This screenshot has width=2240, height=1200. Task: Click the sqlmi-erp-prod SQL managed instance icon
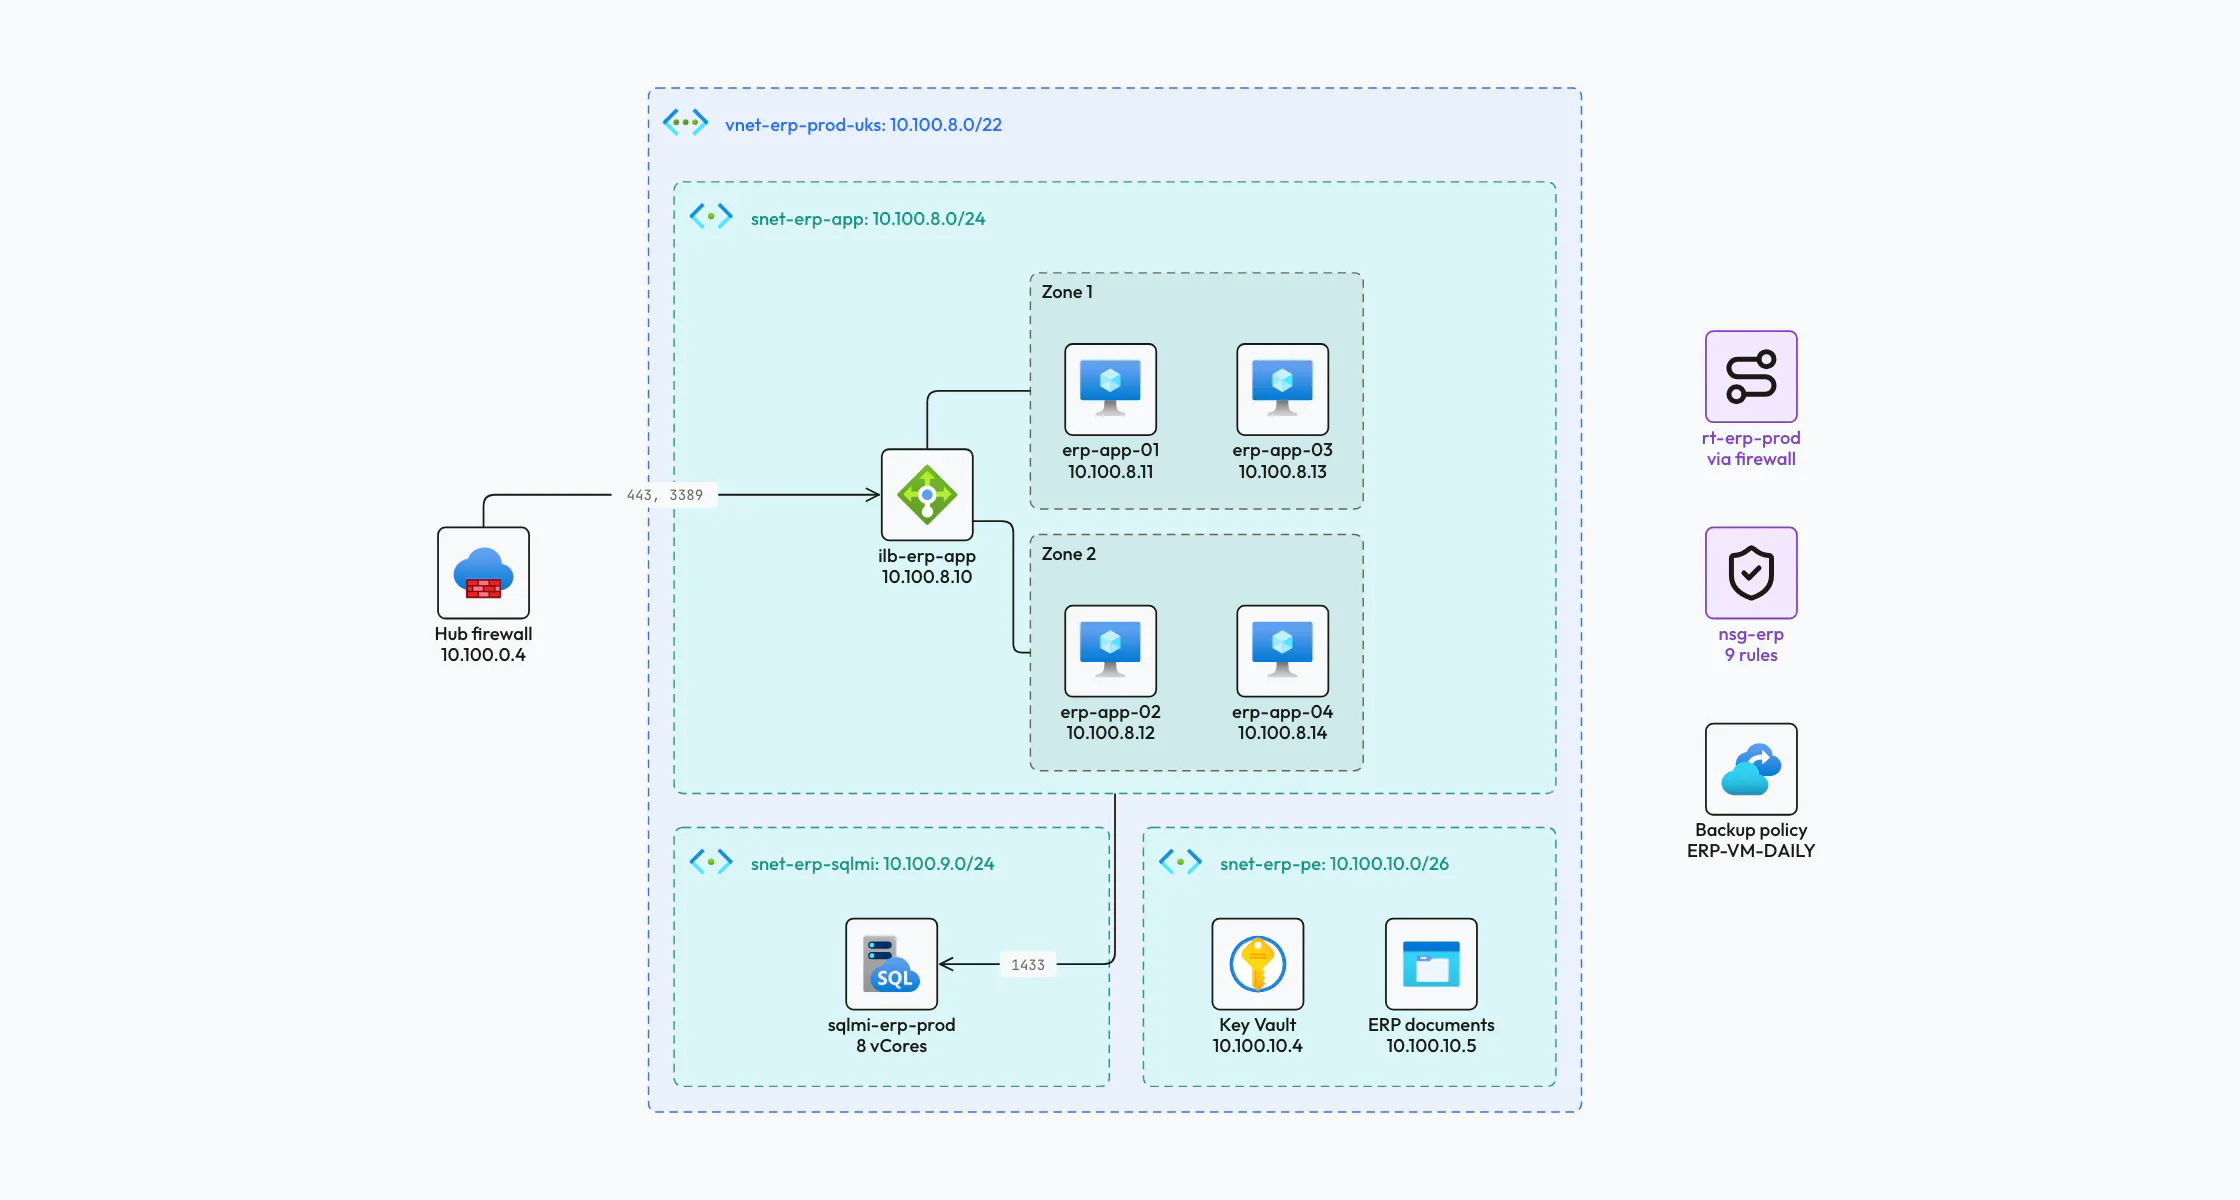[x=891, y=964]
